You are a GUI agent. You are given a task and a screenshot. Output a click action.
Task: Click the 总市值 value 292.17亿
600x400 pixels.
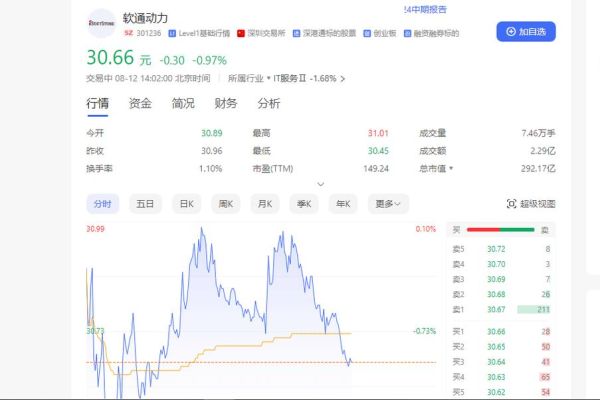pyautogui.click(x=538, y=168)
